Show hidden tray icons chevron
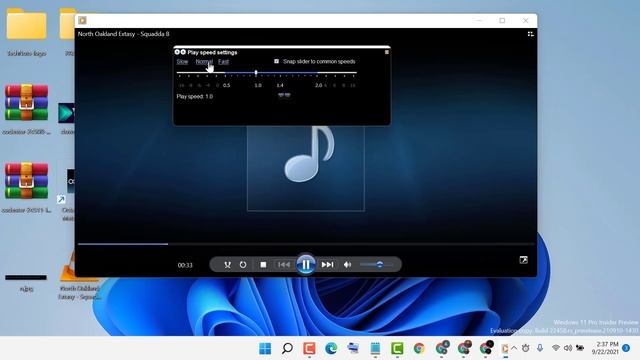Screen dimensions: 640x360 click(514, 348)
